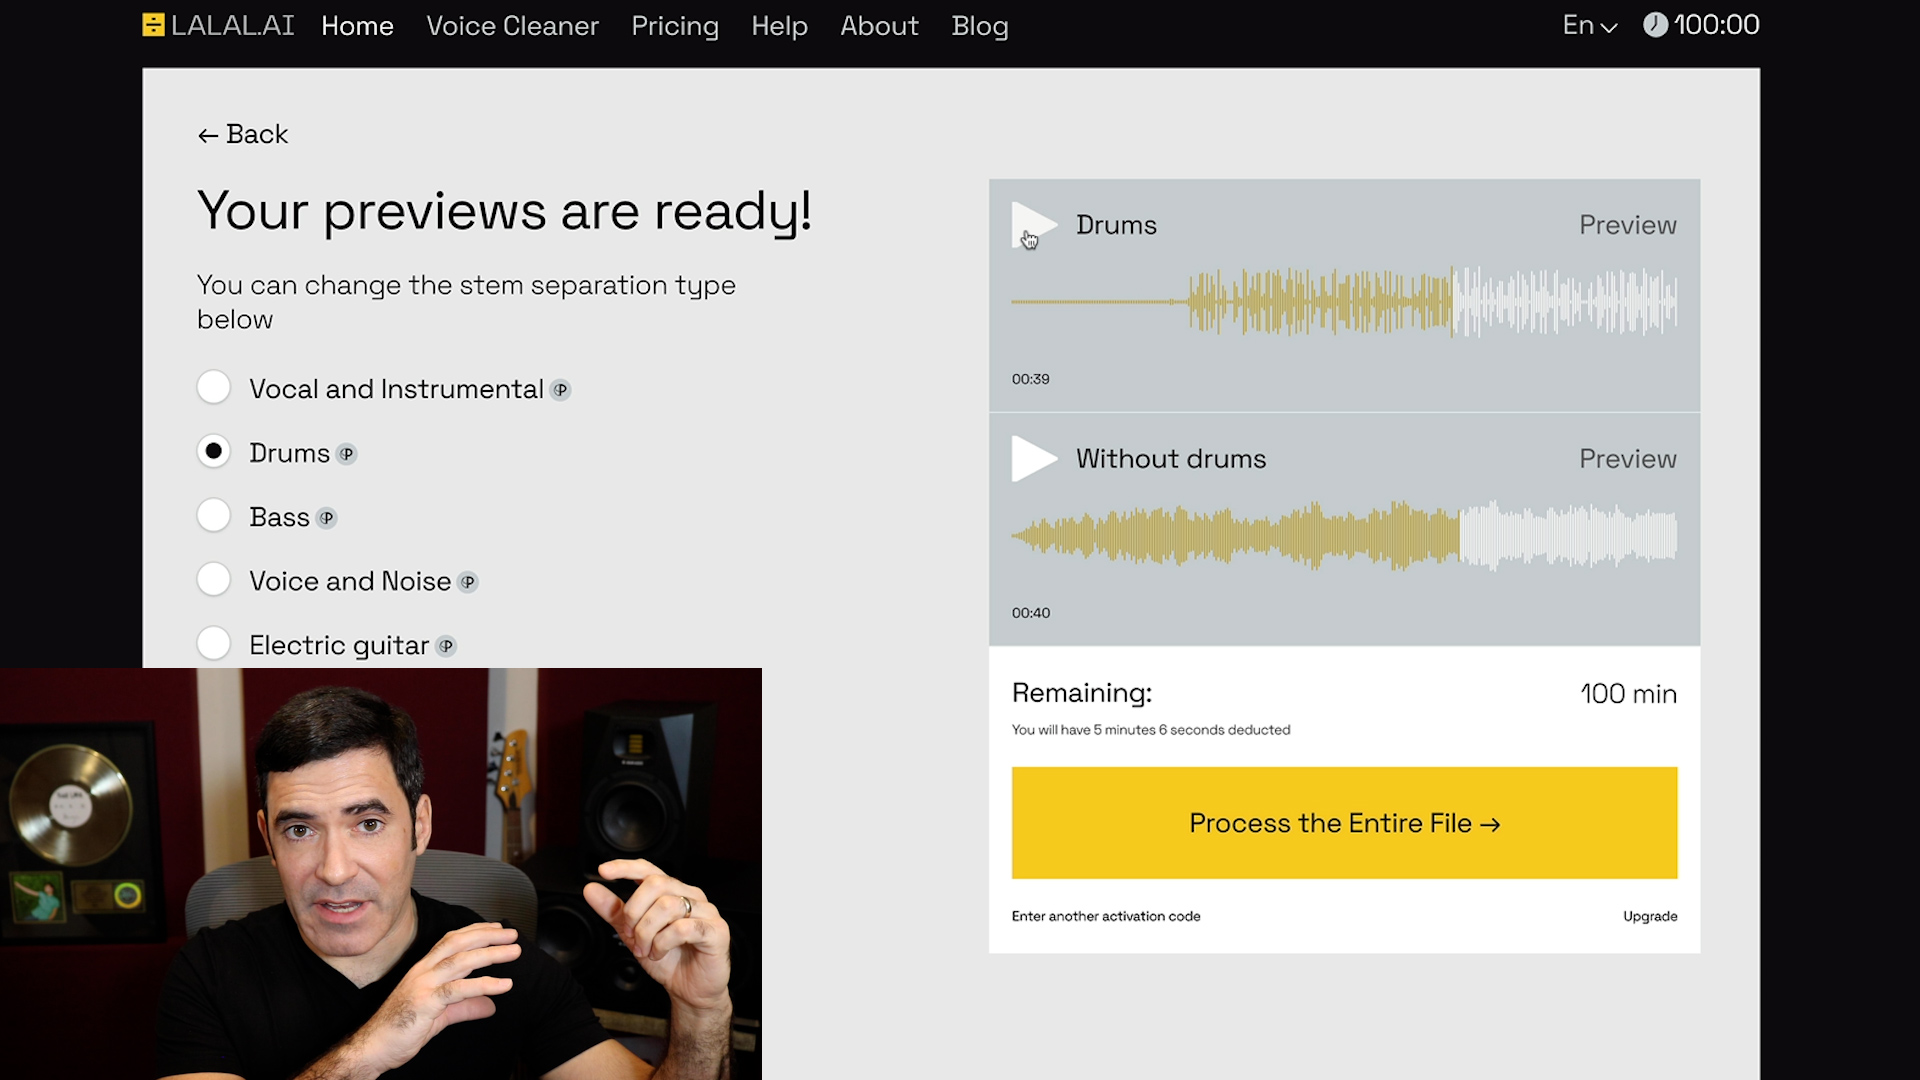Open the About page
The width and height of the screenshot is (1920, 1080).
click(x=879, y=26)
